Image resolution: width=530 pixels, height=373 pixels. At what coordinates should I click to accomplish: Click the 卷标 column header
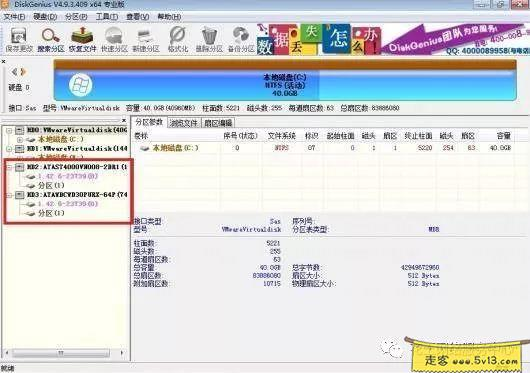141,136
